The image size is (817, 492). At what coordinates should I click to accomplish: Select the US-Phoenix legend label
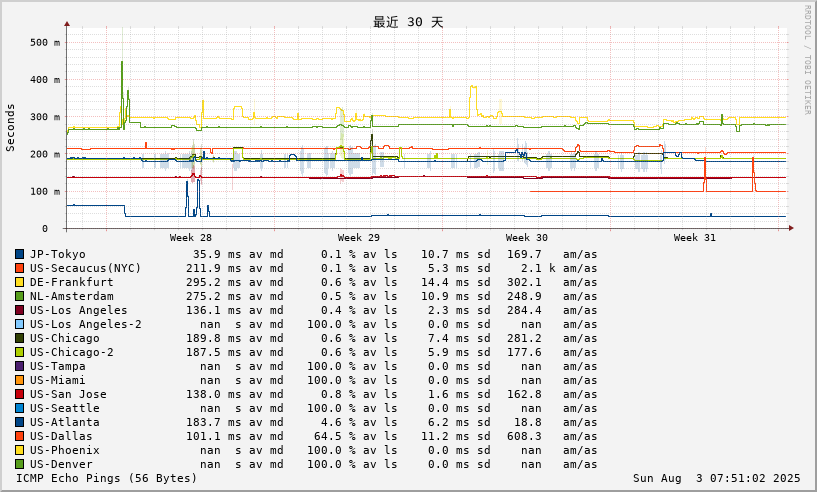[64, 450]
